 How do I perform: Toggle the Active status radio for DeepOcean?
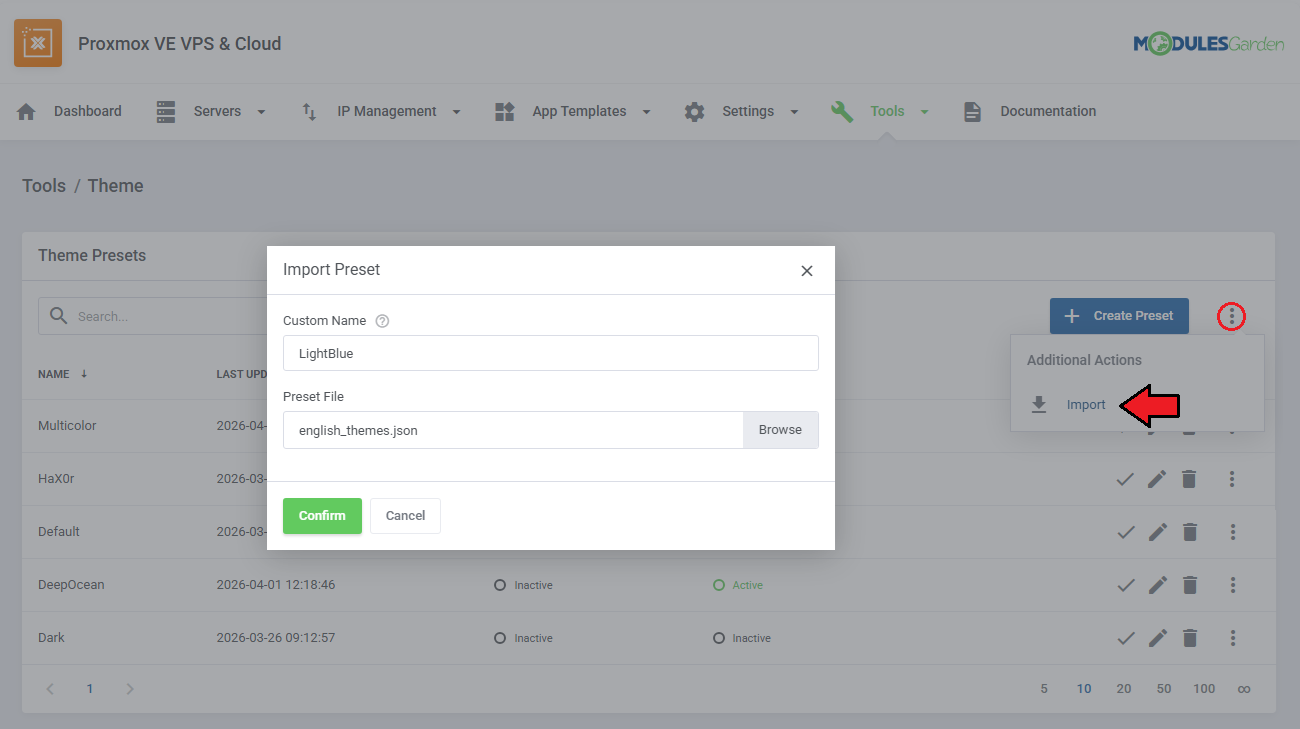pos(718,585)
